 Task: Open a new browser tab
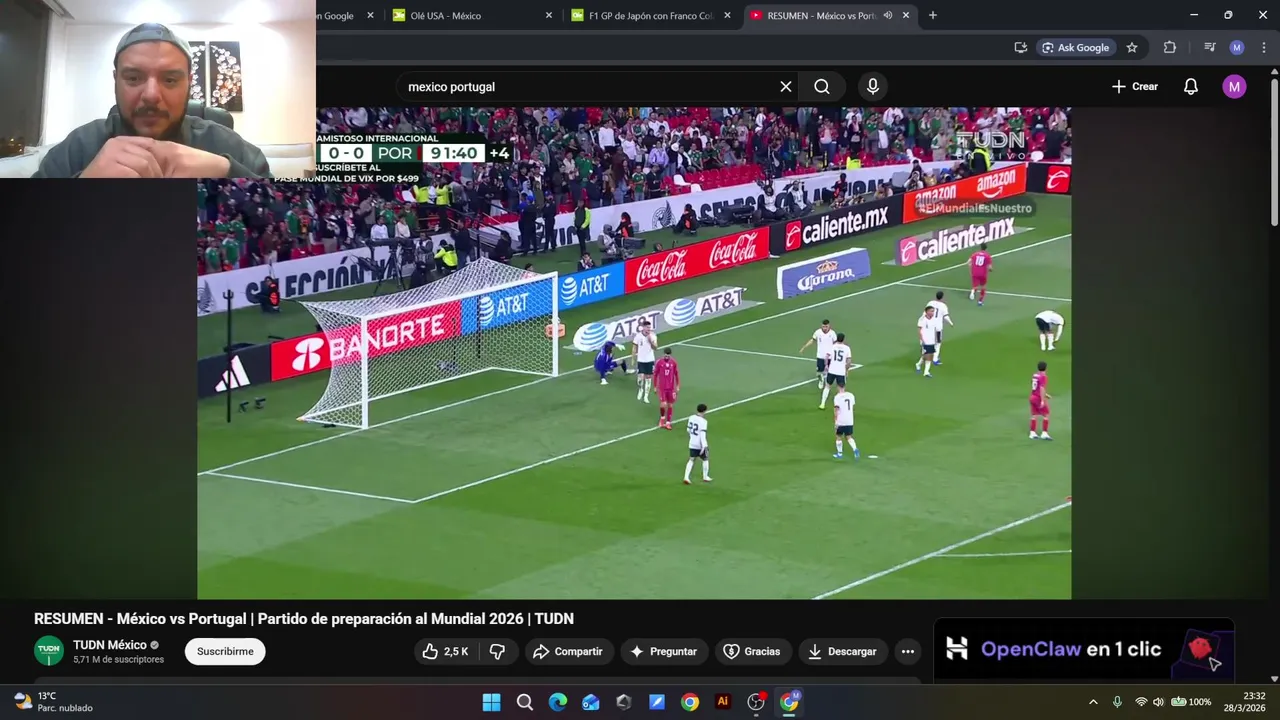coord(933,15)
